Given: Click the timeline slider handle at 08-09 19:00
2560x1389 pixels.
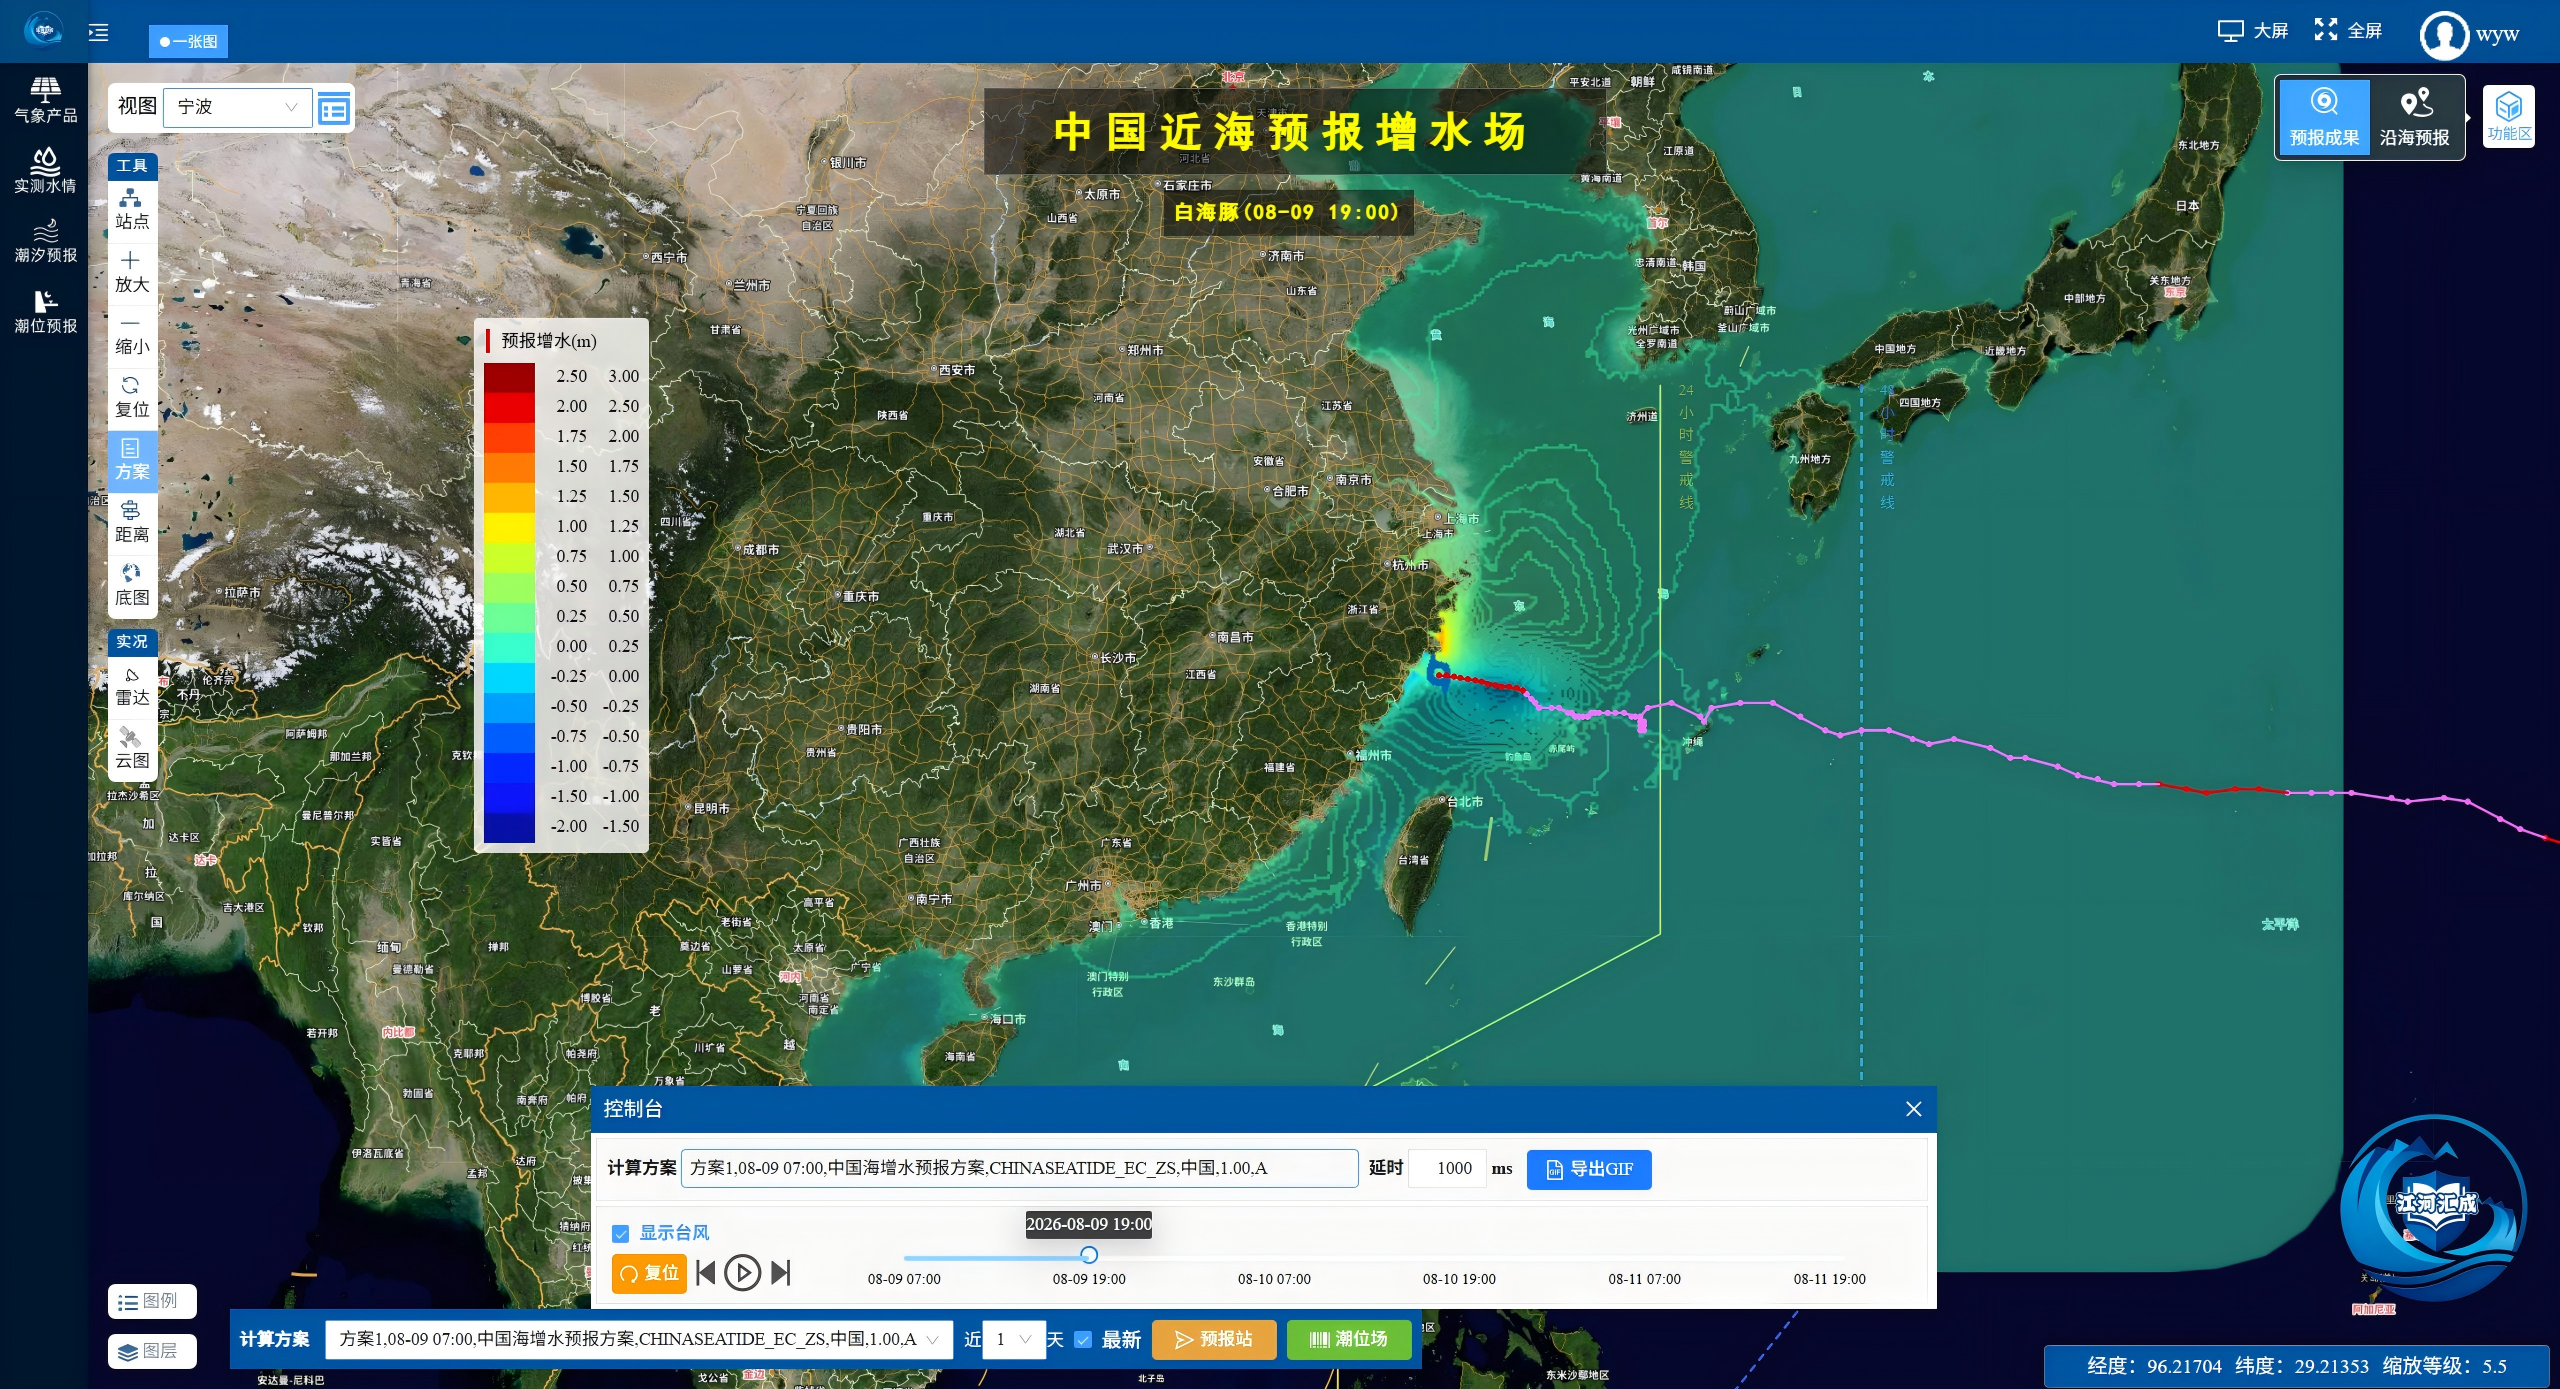Looking at the screenshot, I should point(1089,1255).
